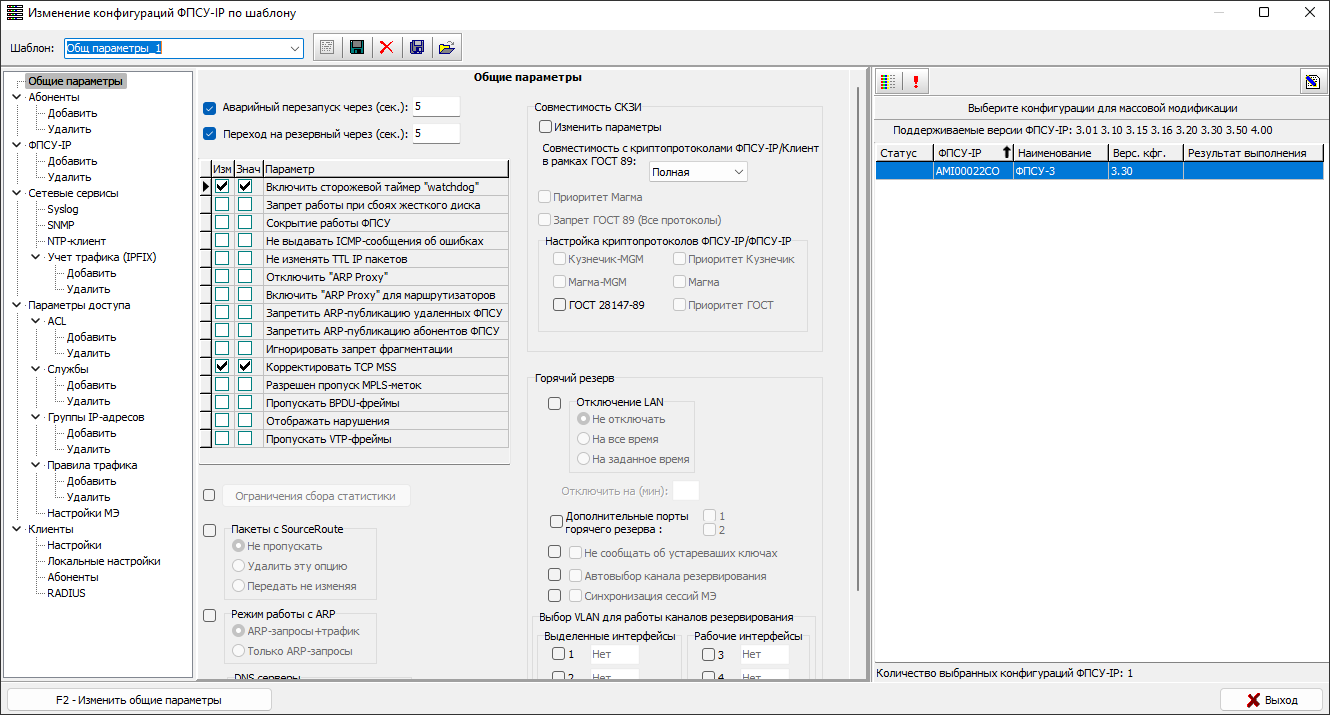This screenshot has width=1330, height=715.
Task: Collapse the 'Сетевые сервисы' tree node
Action: click(16, 193)
